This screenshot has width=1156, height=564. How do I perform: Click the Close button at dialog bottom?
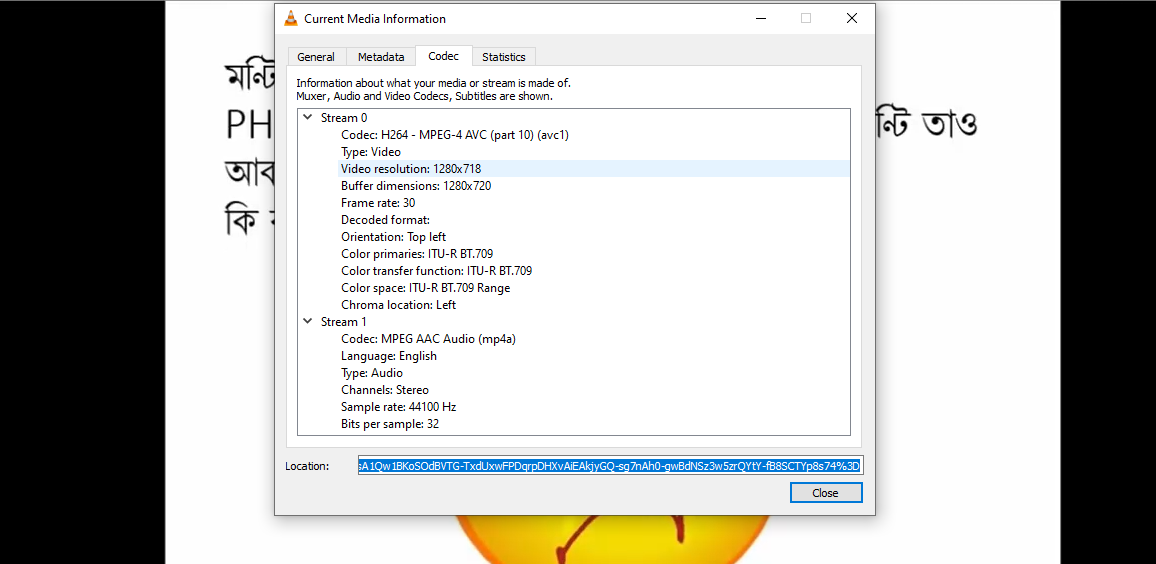[825, 492]
